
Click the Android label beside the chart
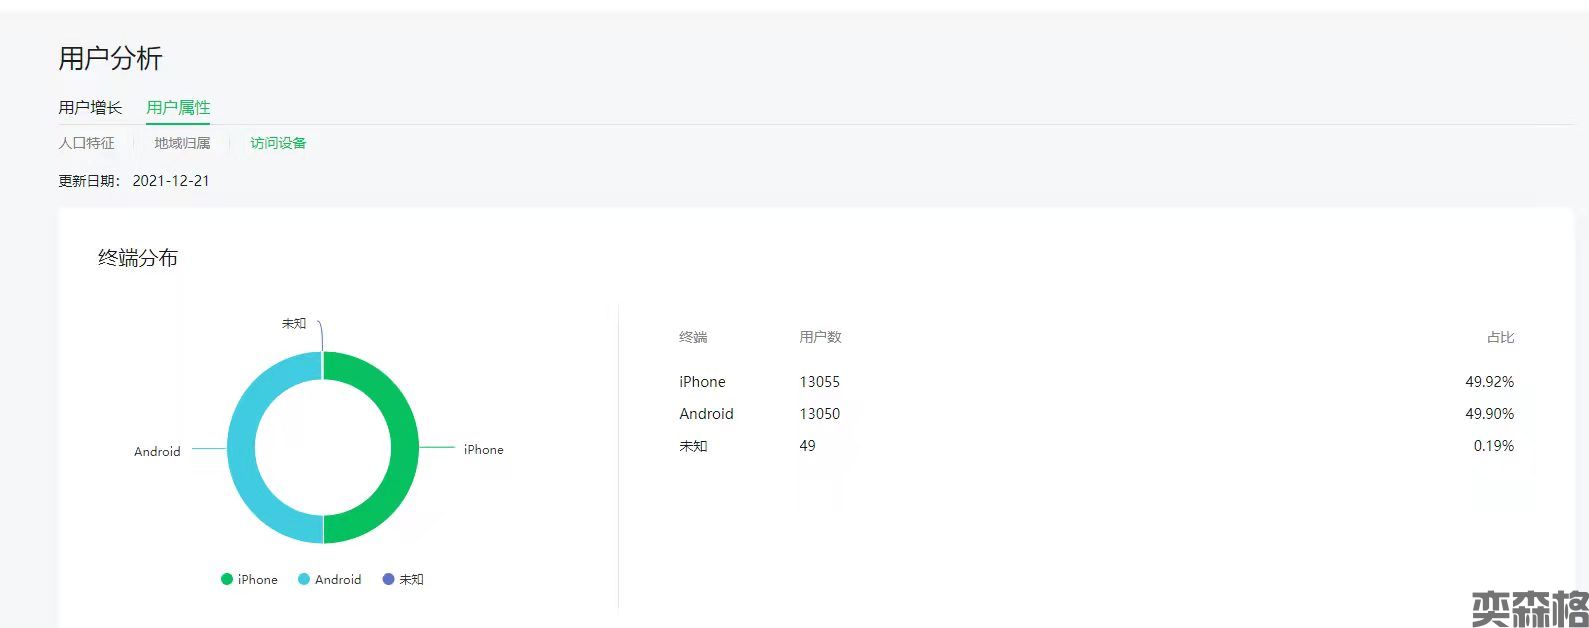157,451
